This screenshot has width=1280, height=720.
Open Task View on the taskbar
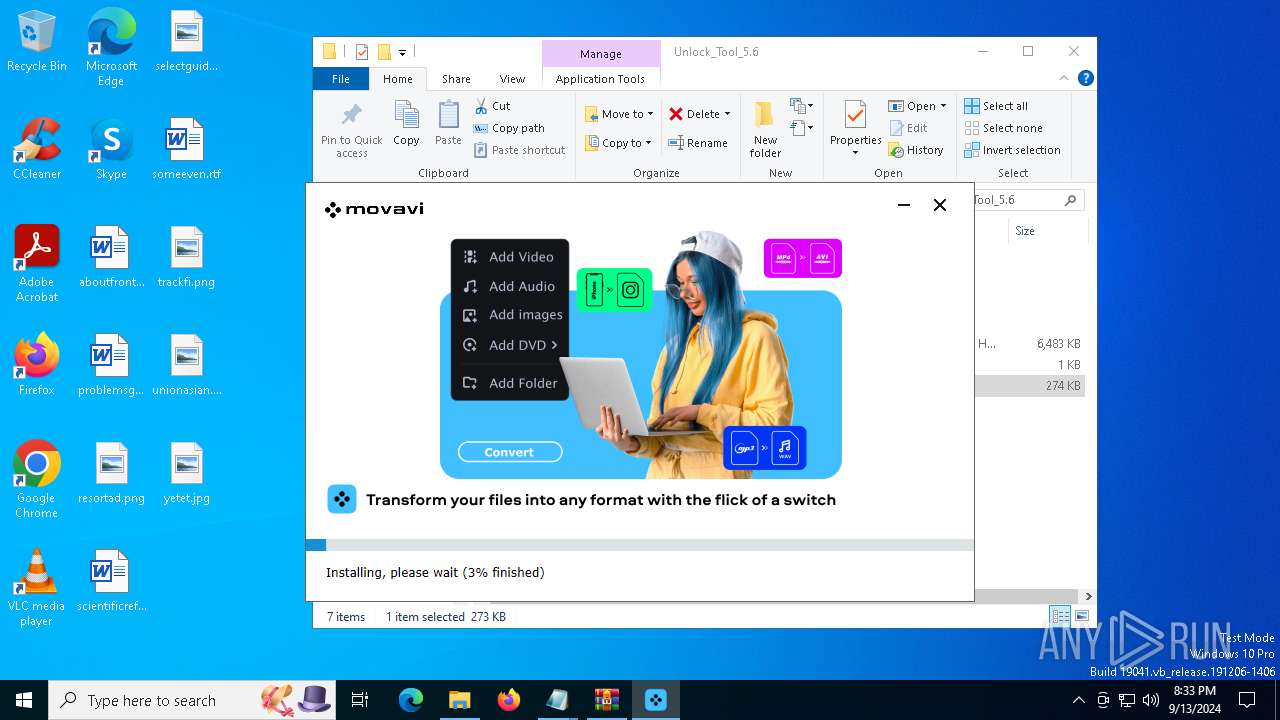pyautogui.click(x=360, y=700)
